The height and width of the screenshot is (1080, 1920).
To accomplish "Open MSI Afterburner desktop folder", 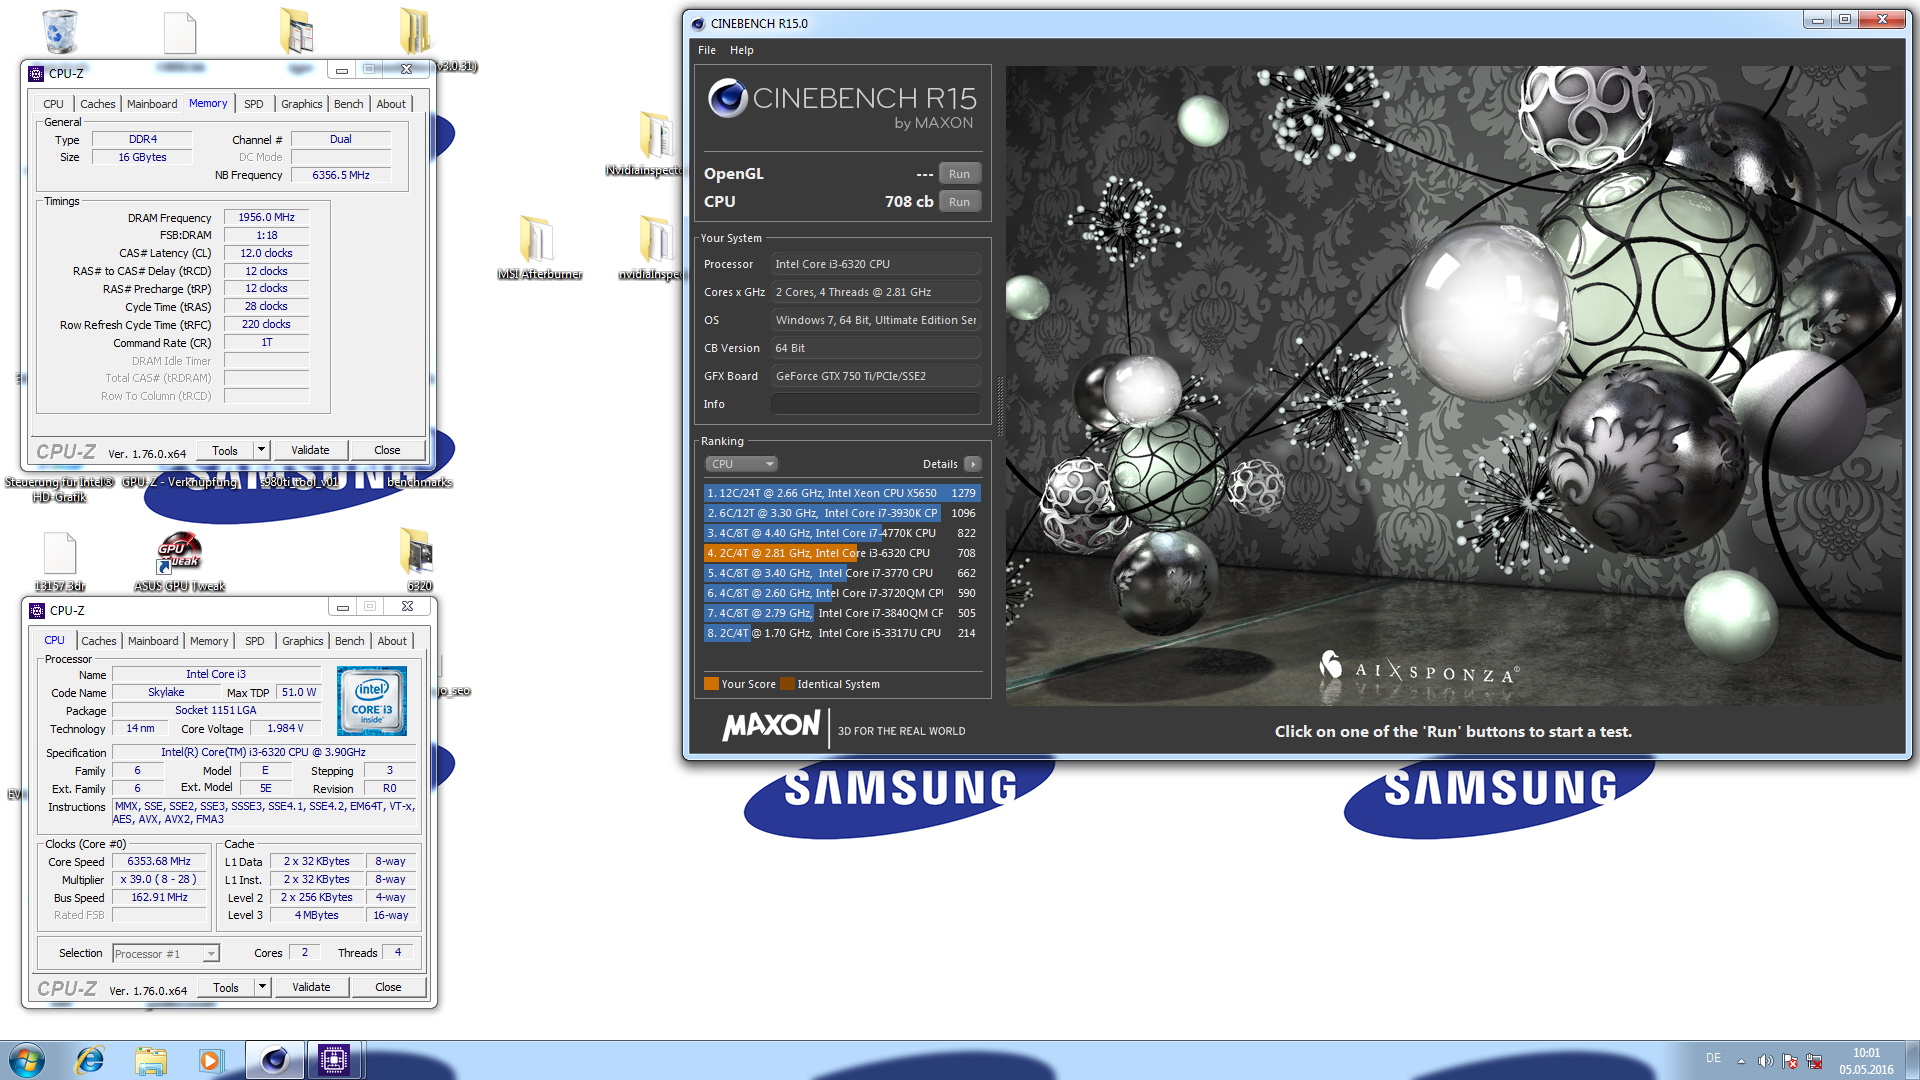I will pyautogui.click(x=538, y=246).
